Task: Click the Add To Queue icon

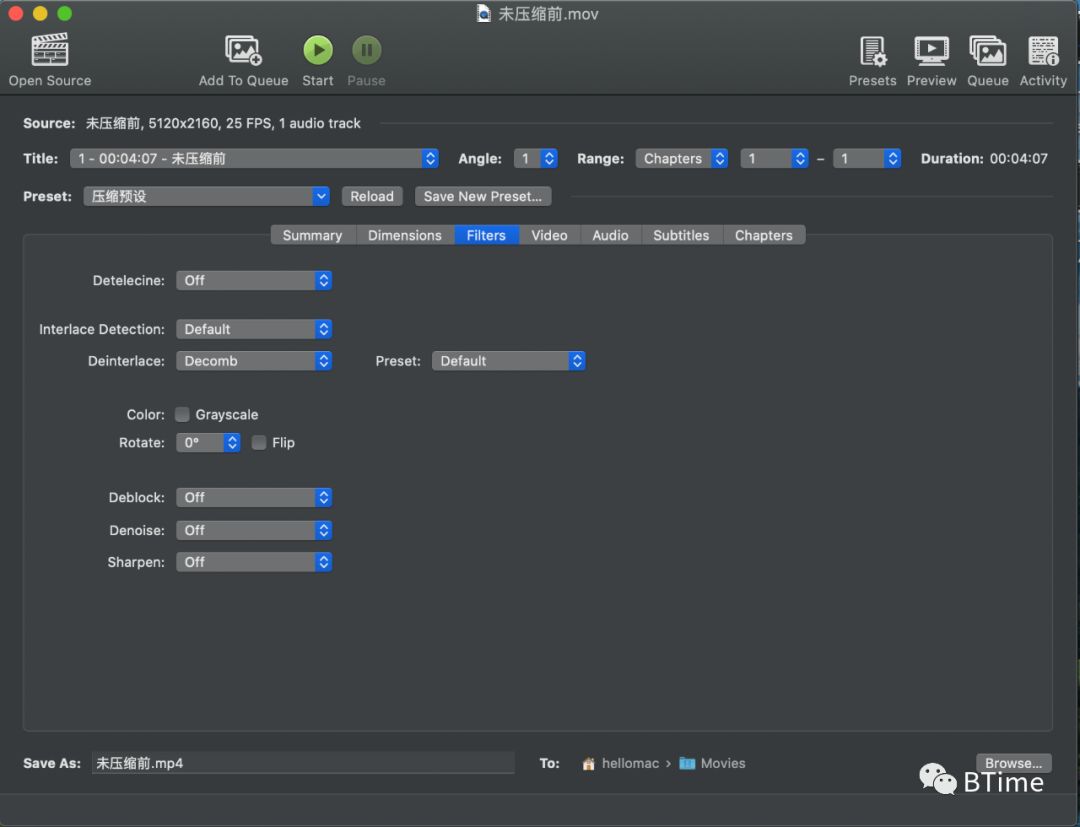Action: click(243, 50)
